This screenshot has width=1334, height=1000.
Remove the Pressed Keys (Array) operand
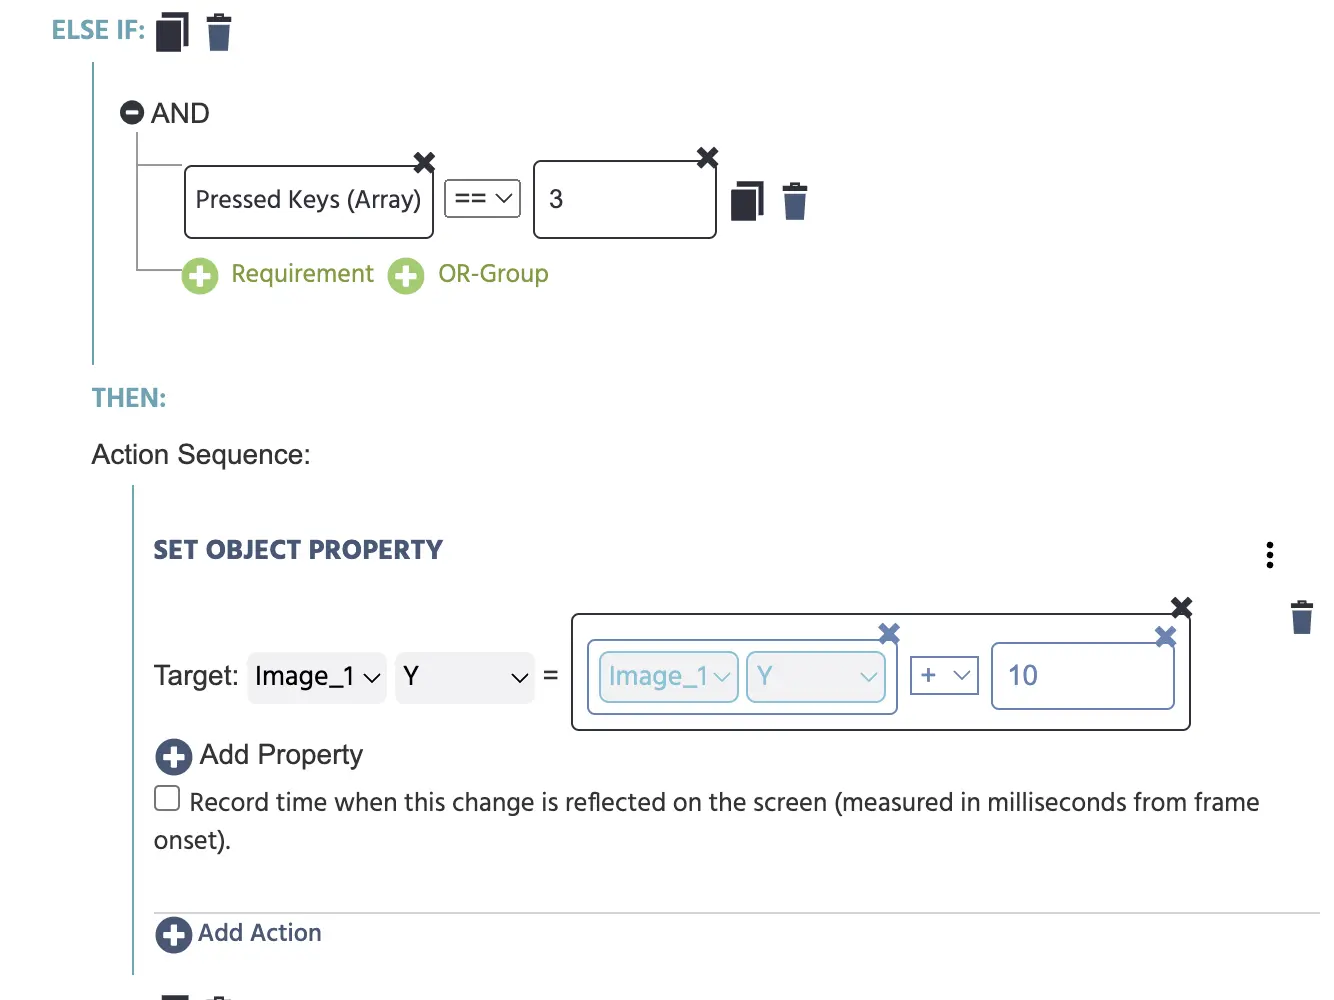click(424, 162)
